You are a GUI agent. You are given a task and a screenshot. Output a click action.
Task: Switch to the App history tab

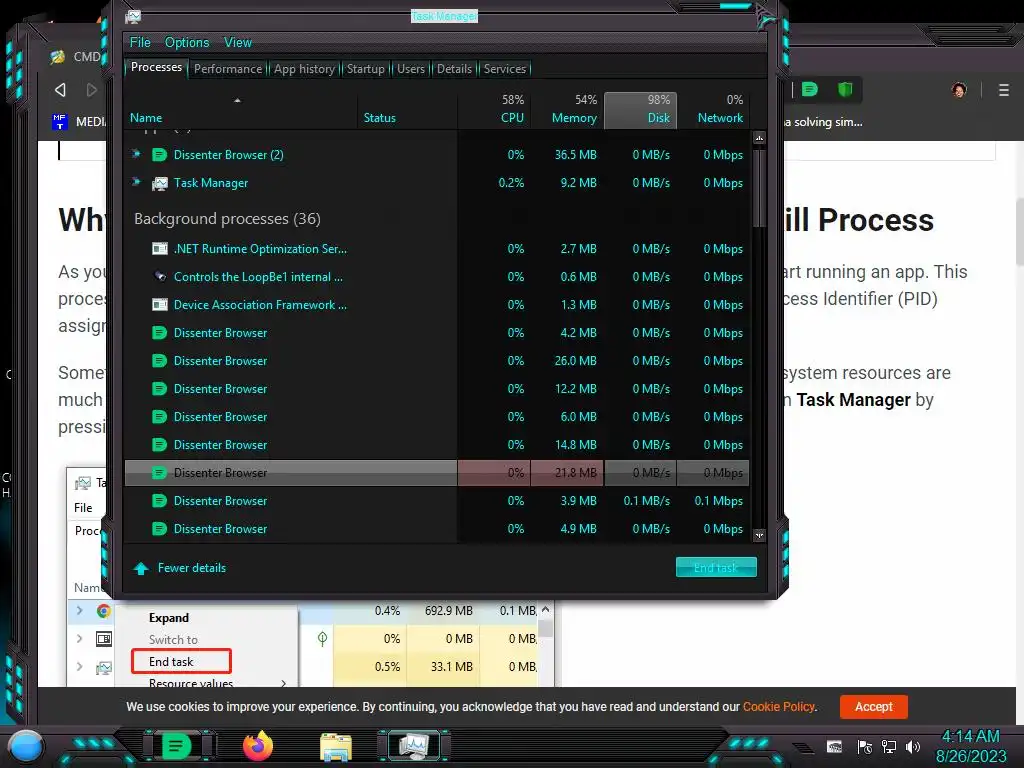pyautogui.click(x=304, y=69)
